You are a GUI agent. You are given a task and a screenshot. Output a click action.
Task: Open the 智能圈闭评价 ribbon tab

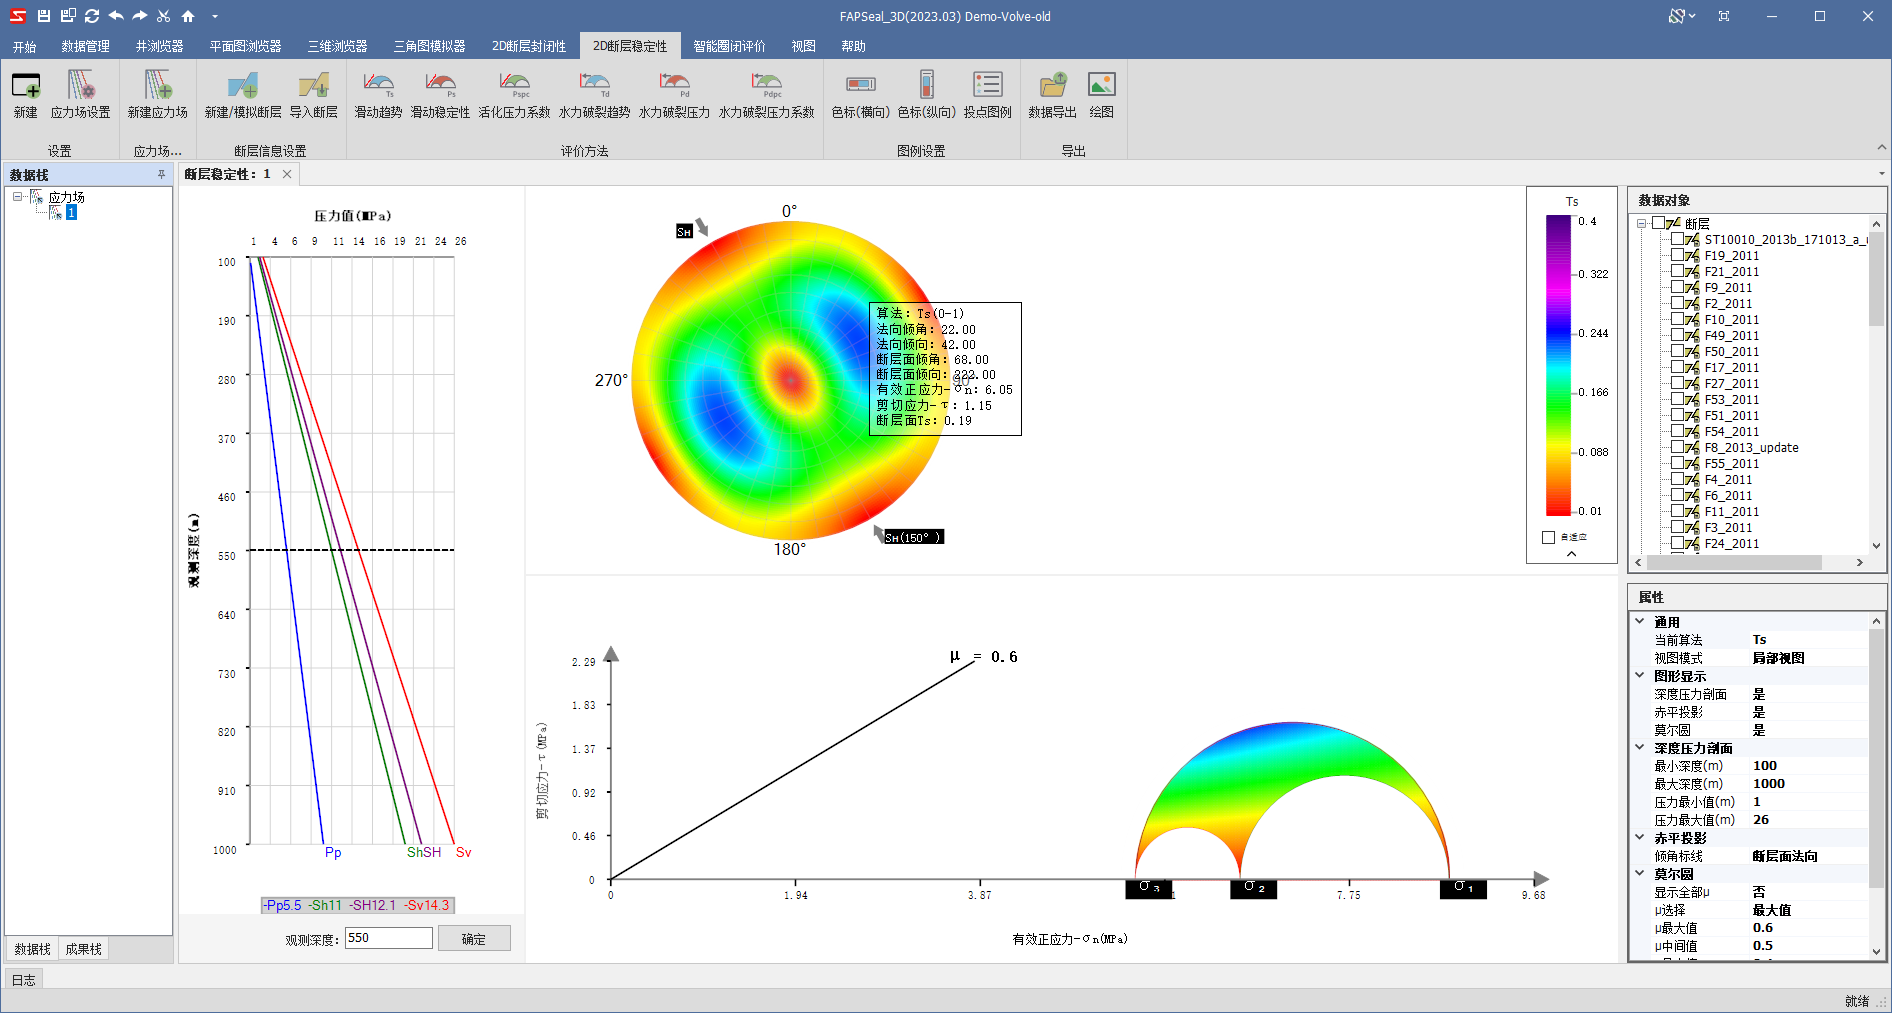729,46
